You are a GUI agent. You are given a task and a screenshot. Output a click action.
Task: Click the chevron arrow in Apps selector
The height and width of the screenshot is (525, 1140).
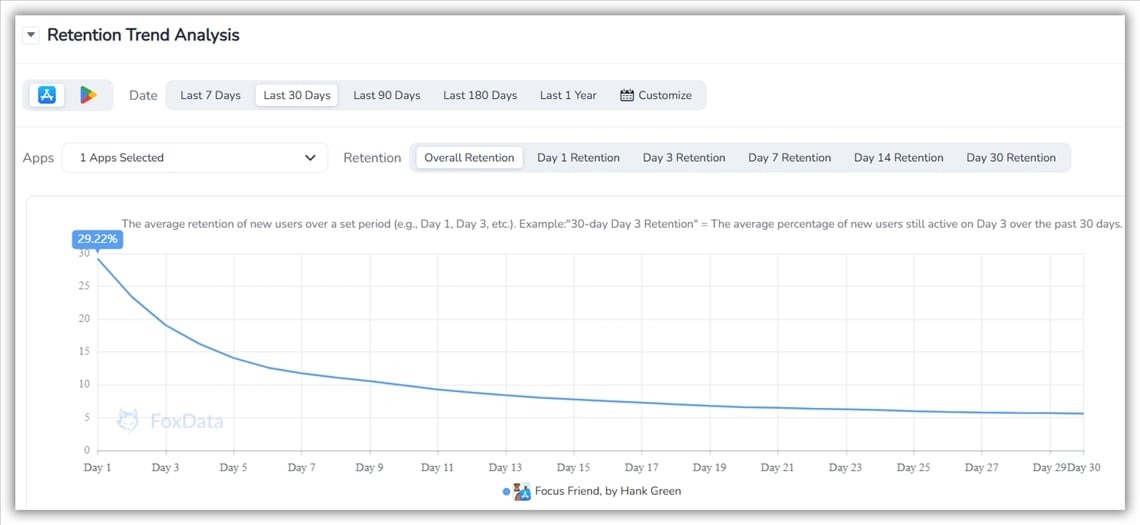[310, 158]
